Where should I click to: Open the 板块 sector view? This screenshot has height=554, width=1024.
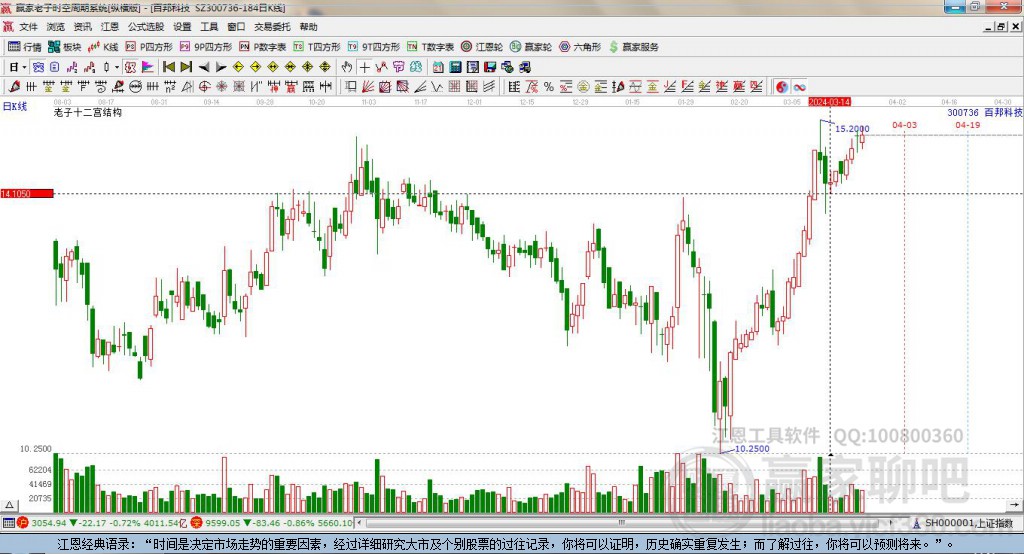click(x=65, y=46)
